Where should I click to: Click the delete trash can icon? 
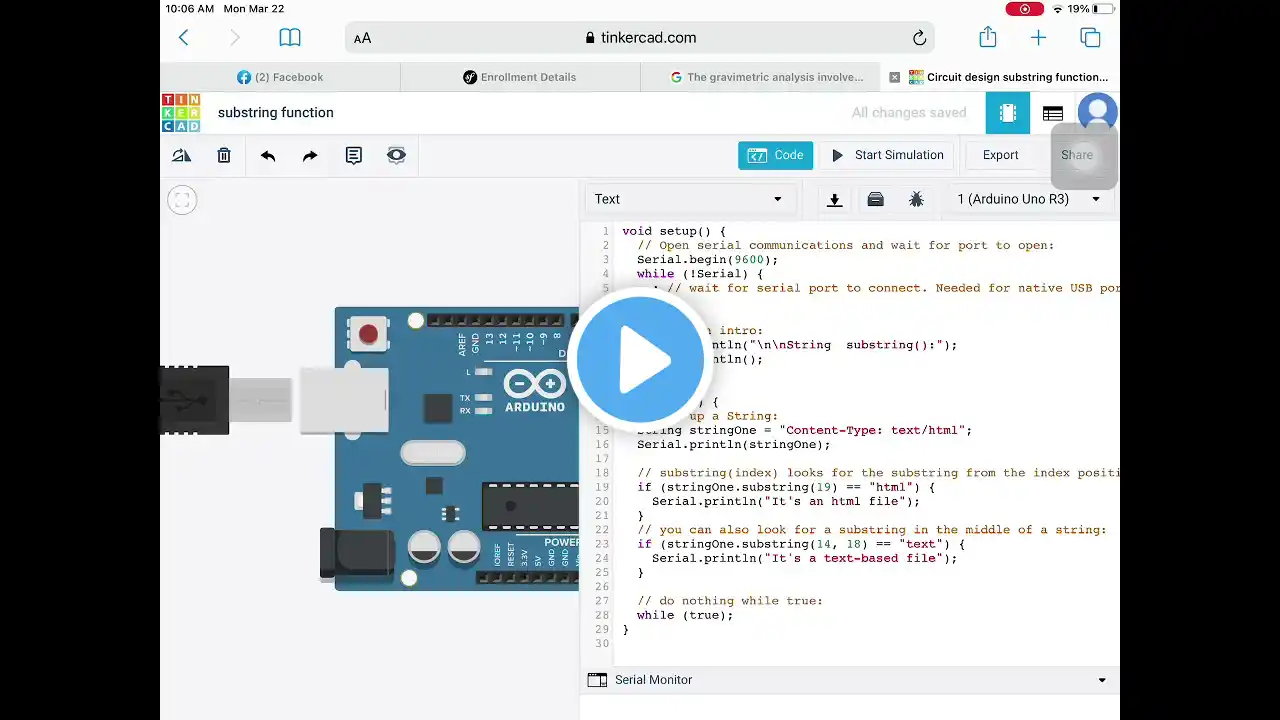224,155
